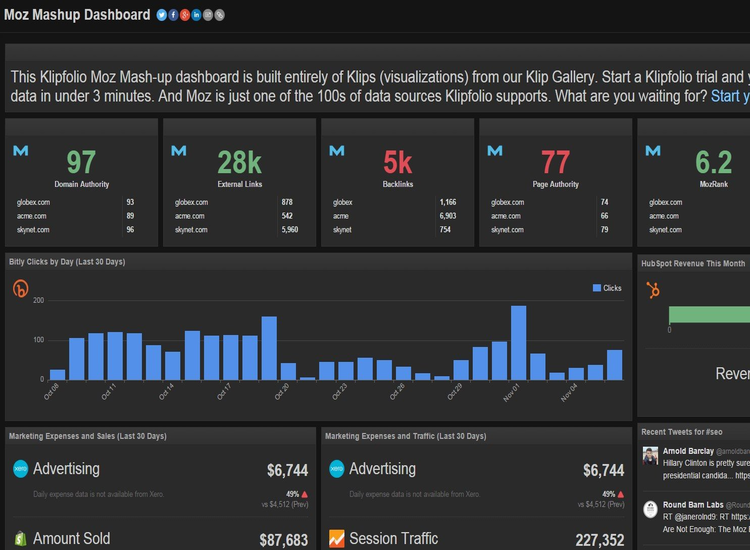Click the $6,744 value in Sales klip

(287, 471)
